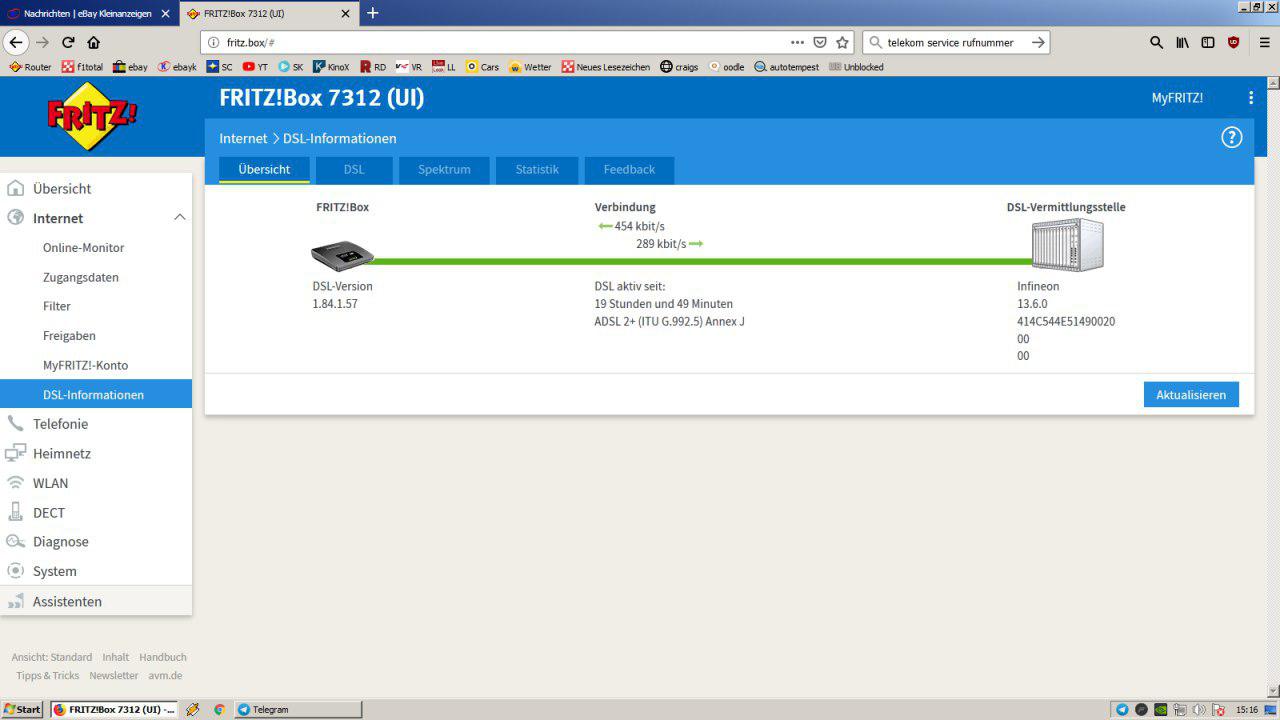
Task: Click the search go arrow button
Action: 1038,42
